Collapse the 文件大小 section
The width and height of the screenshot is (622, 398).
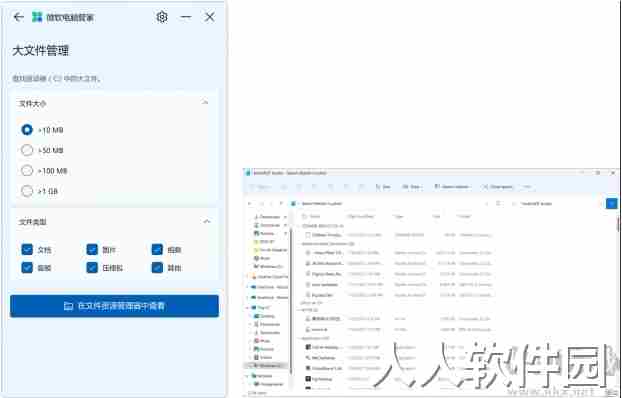click(205, 103)
